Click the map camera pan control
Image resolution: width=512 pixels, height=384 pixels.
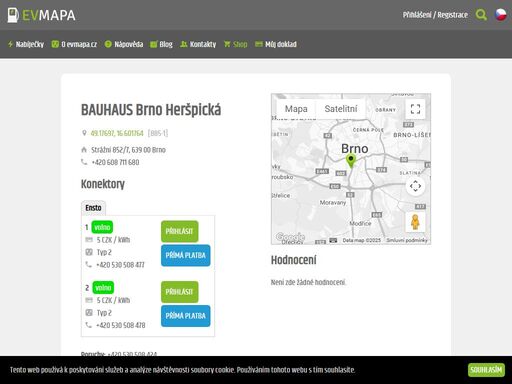tap(415, 186)
